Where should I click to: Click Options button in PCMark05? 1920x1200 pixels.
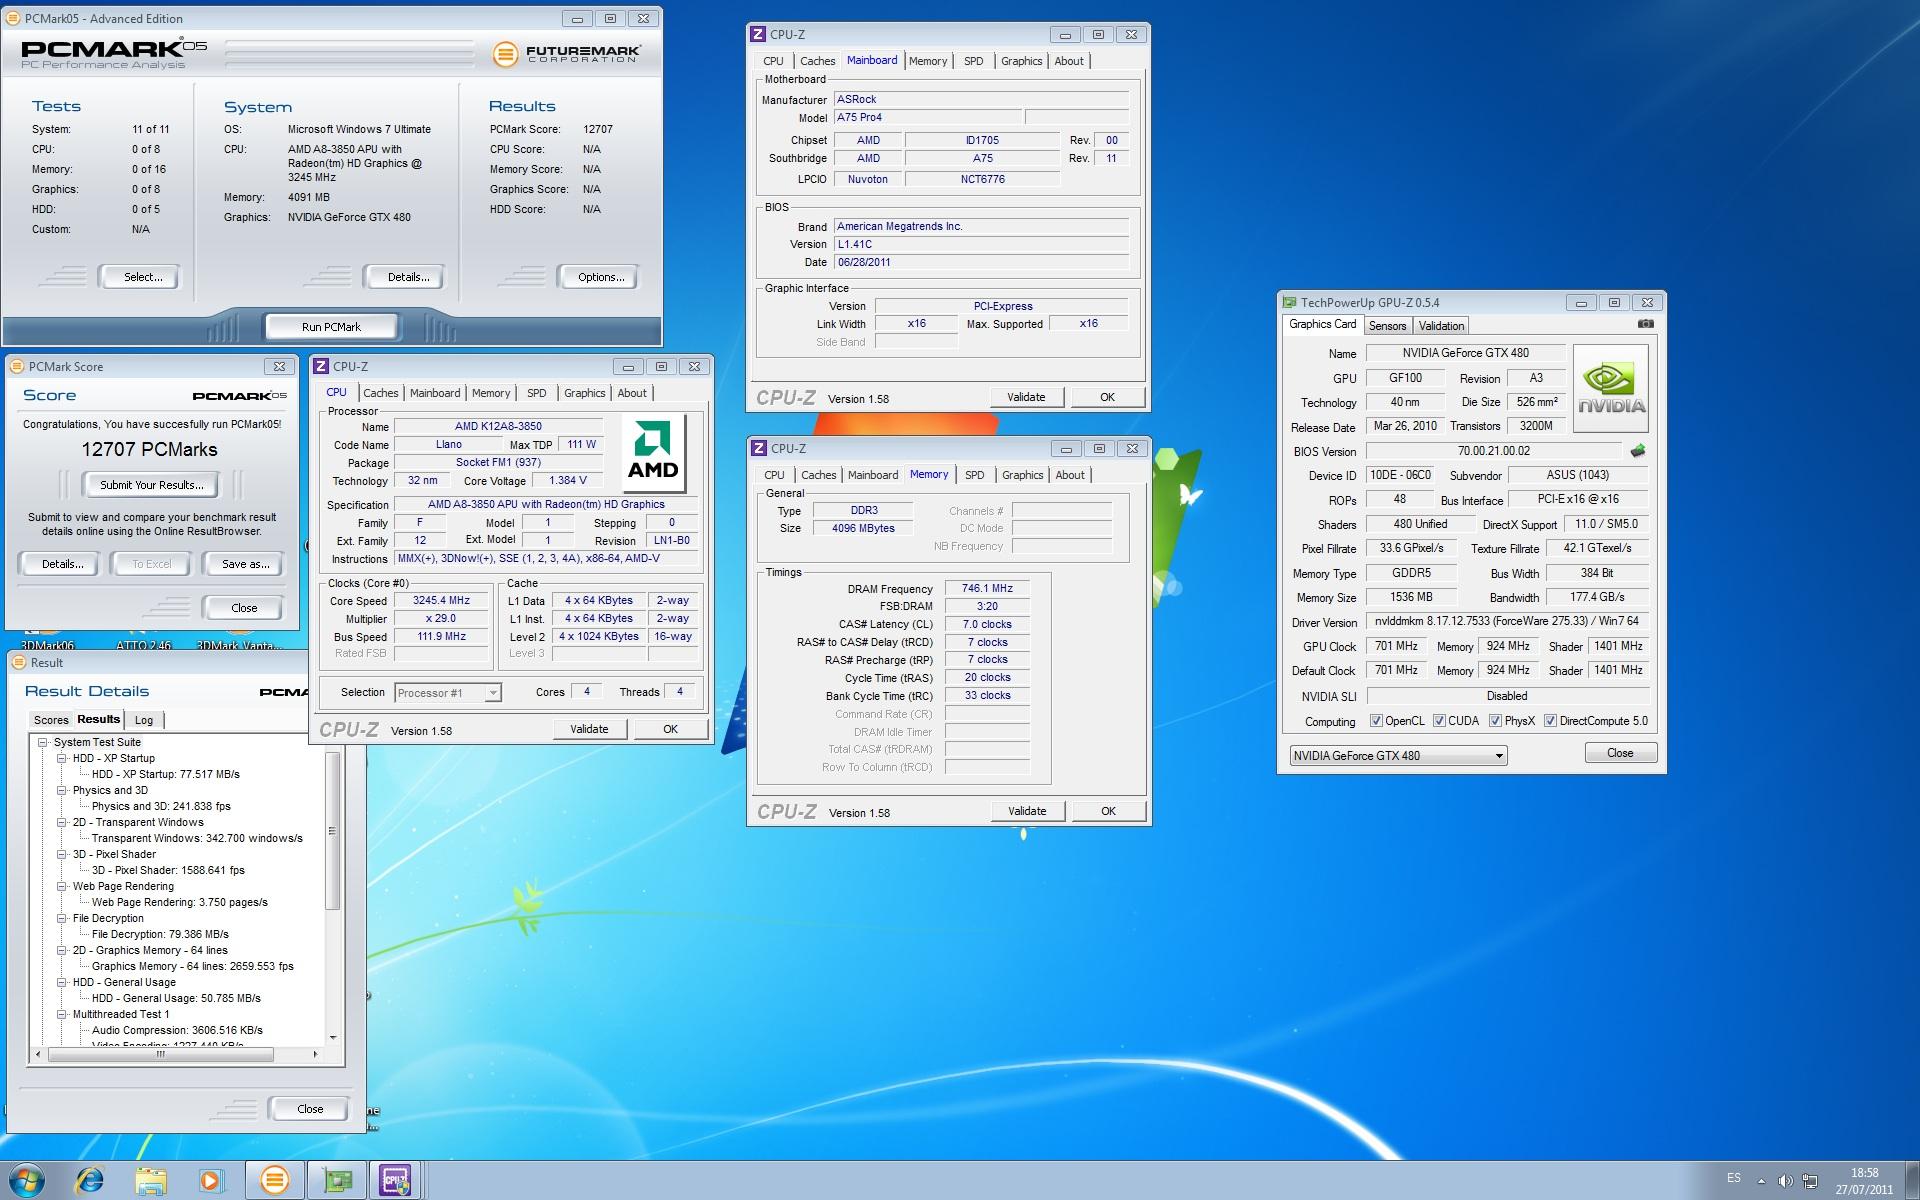(601, 277)
